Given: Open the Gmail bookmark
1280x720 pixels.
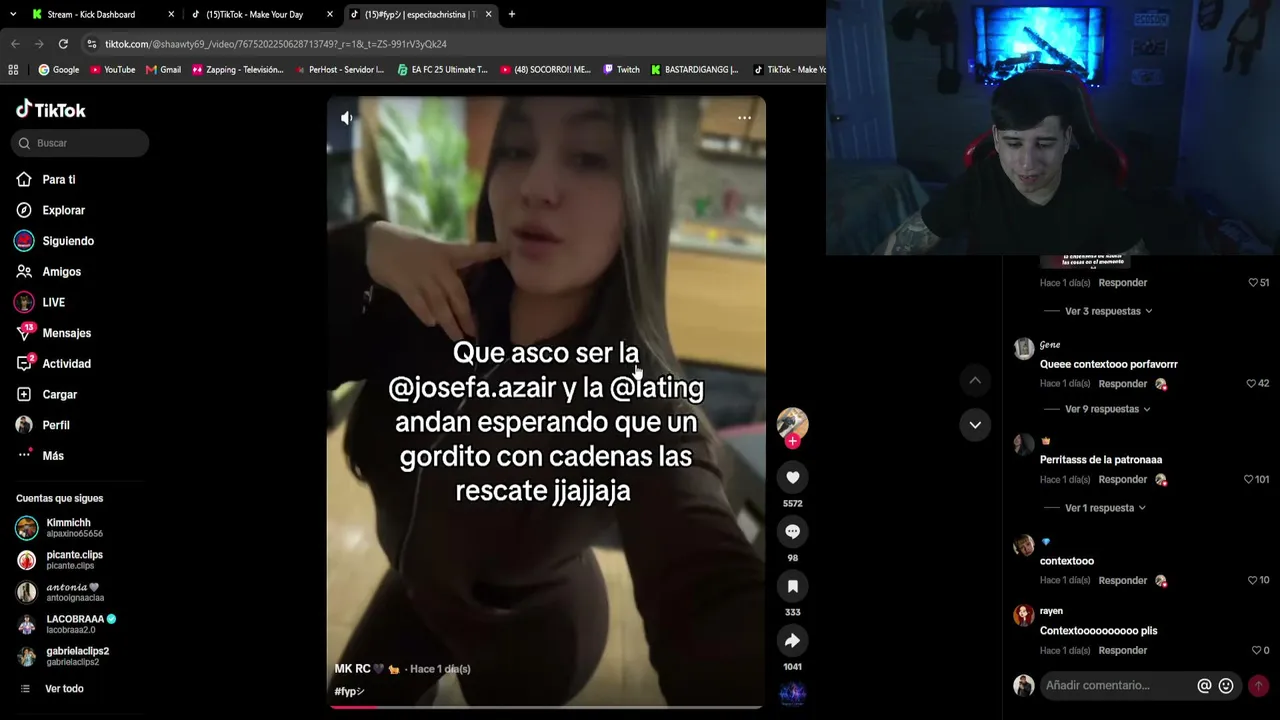Looking at the screenshot, I should [163, 70].
